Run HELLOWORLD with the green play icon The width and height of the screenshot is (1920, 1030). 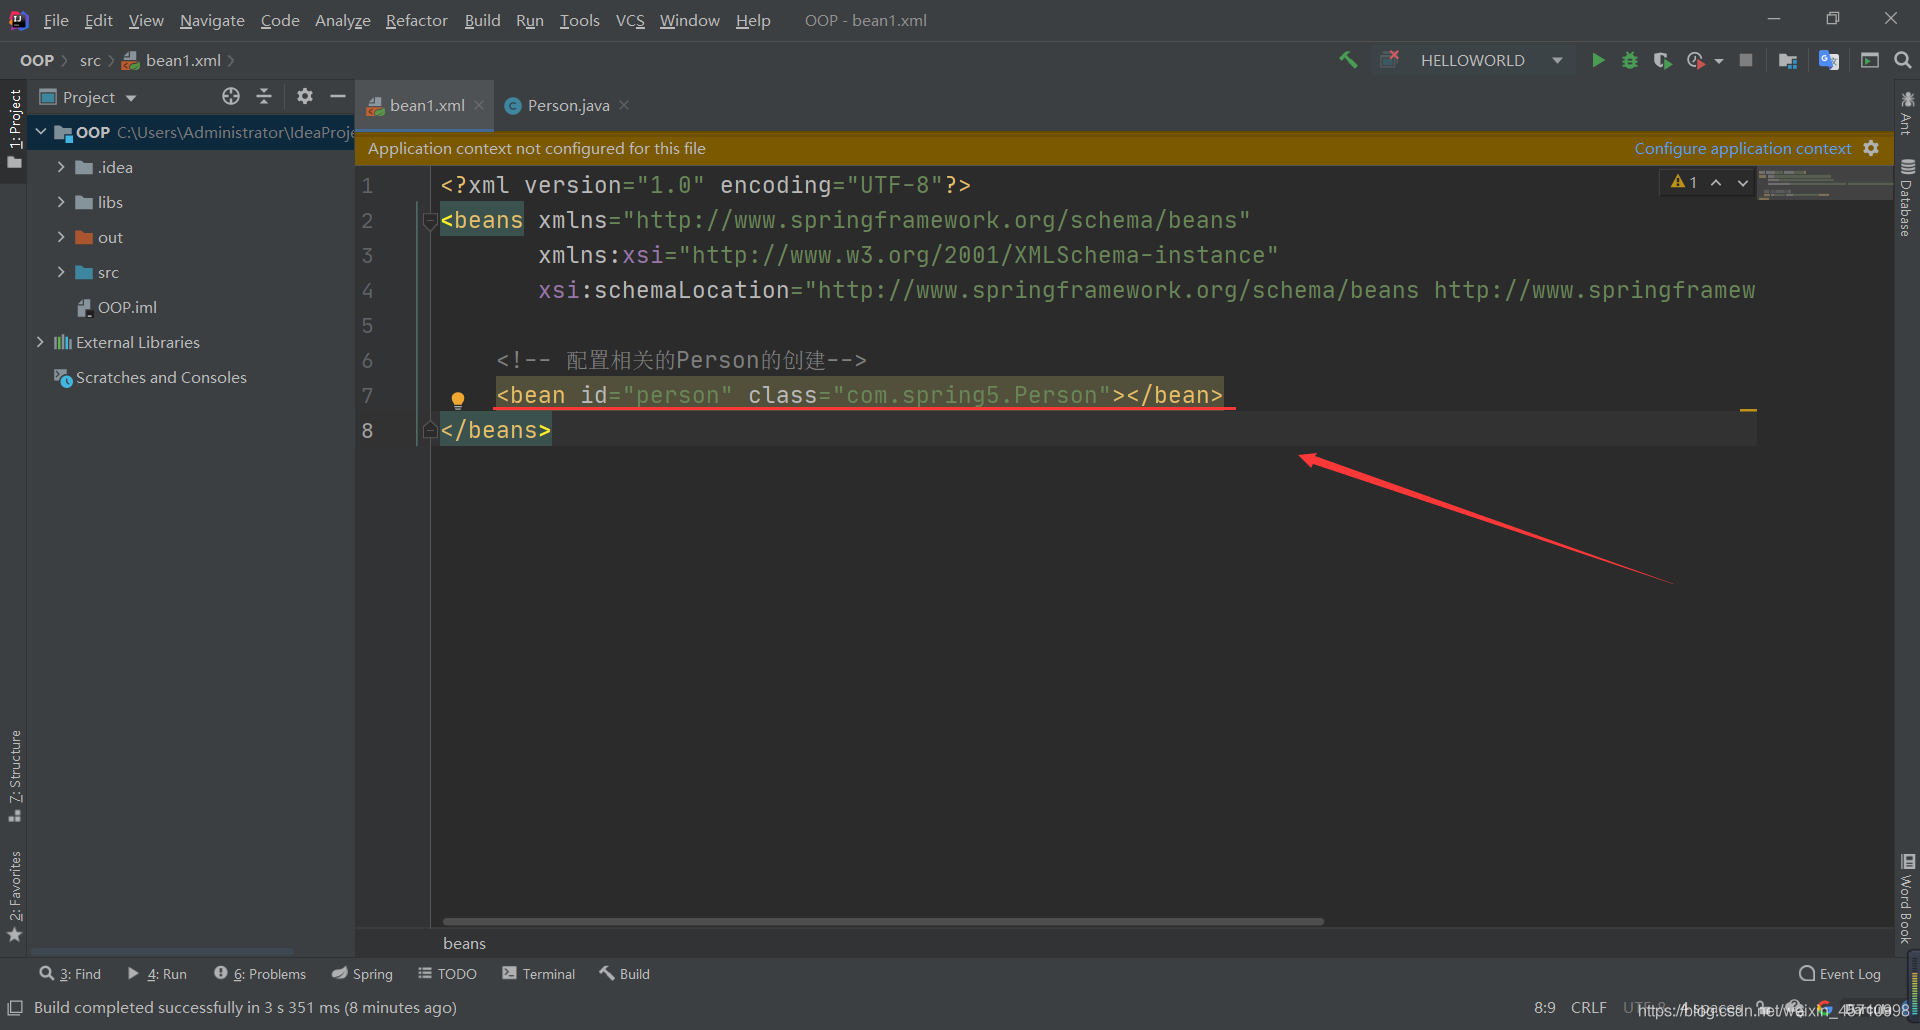pos(1598,60)
